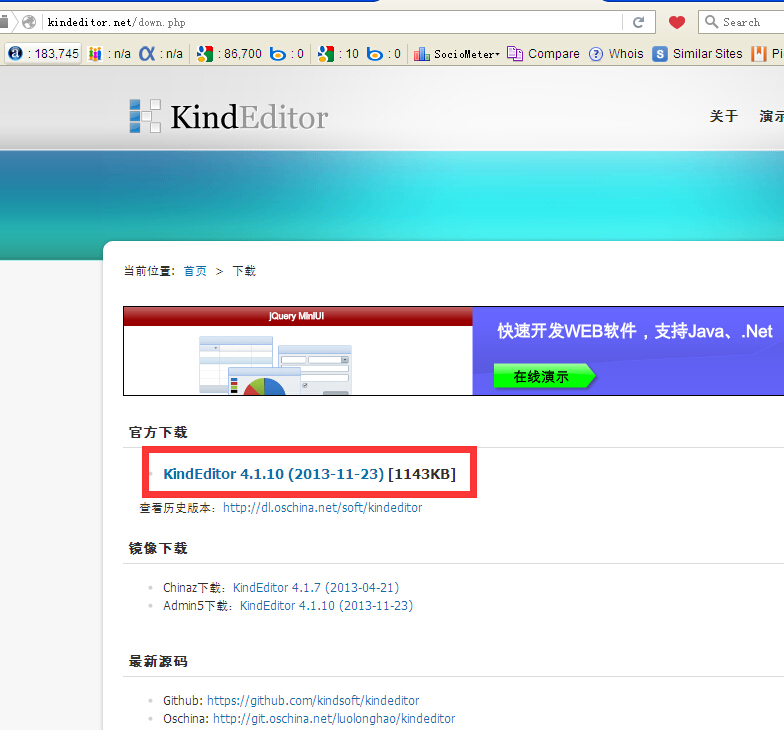Image resolution: width=784 pixels, height=730 pixels.
Task: Click the 镜像下载 section heading
Action: 158,548
